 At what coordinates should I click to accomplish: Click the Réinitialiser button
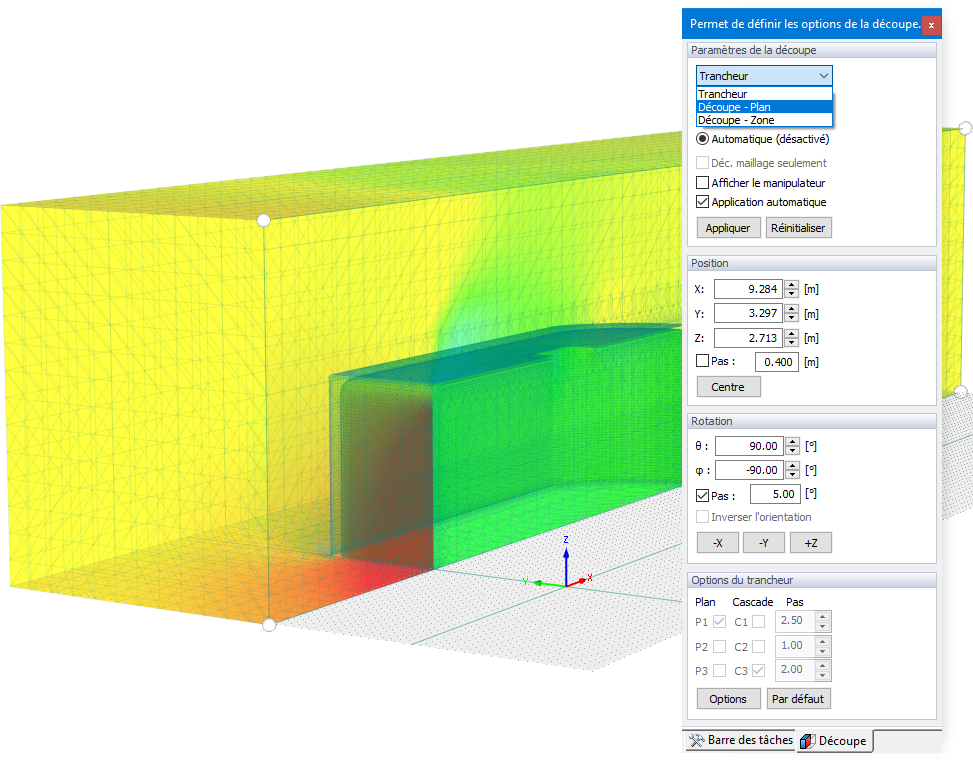[798, 228]
